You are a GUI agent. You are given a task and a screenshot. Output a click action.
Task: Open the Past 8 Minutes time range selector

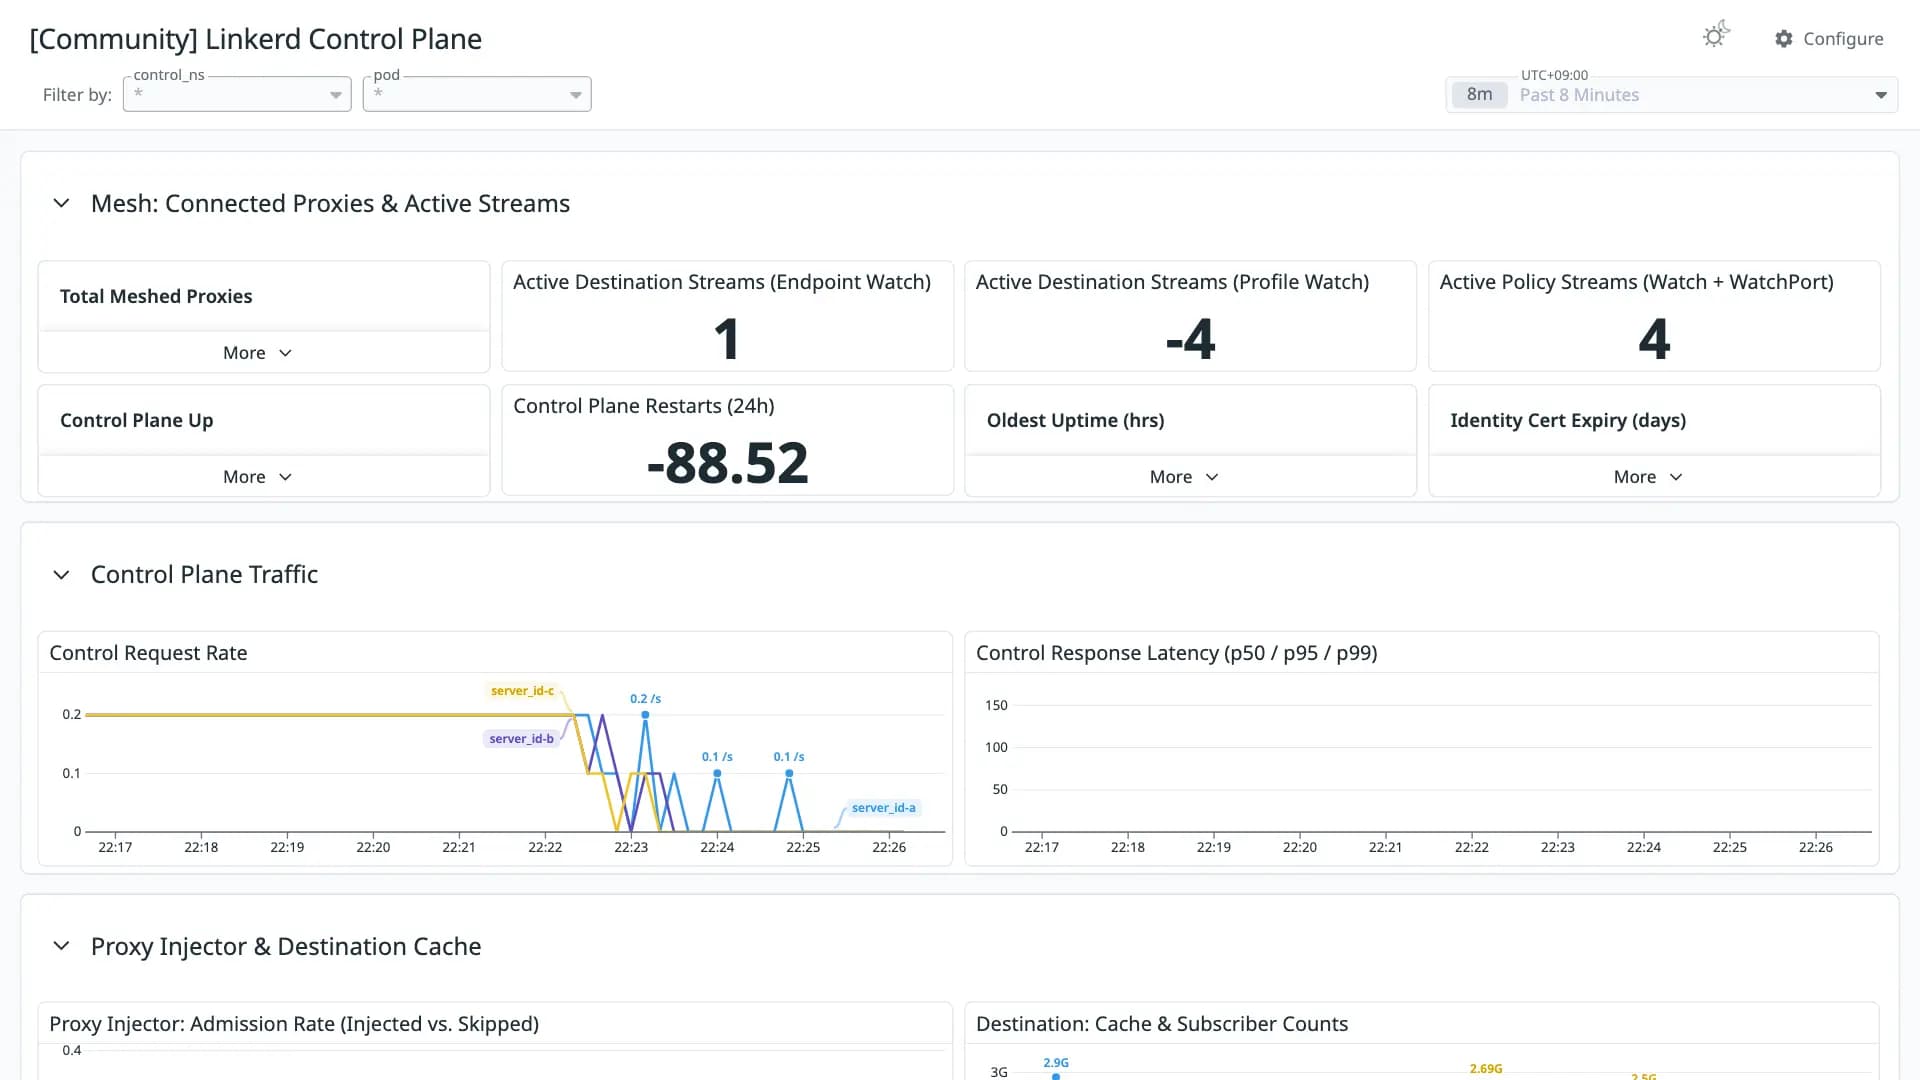[x=1672, y=95]
